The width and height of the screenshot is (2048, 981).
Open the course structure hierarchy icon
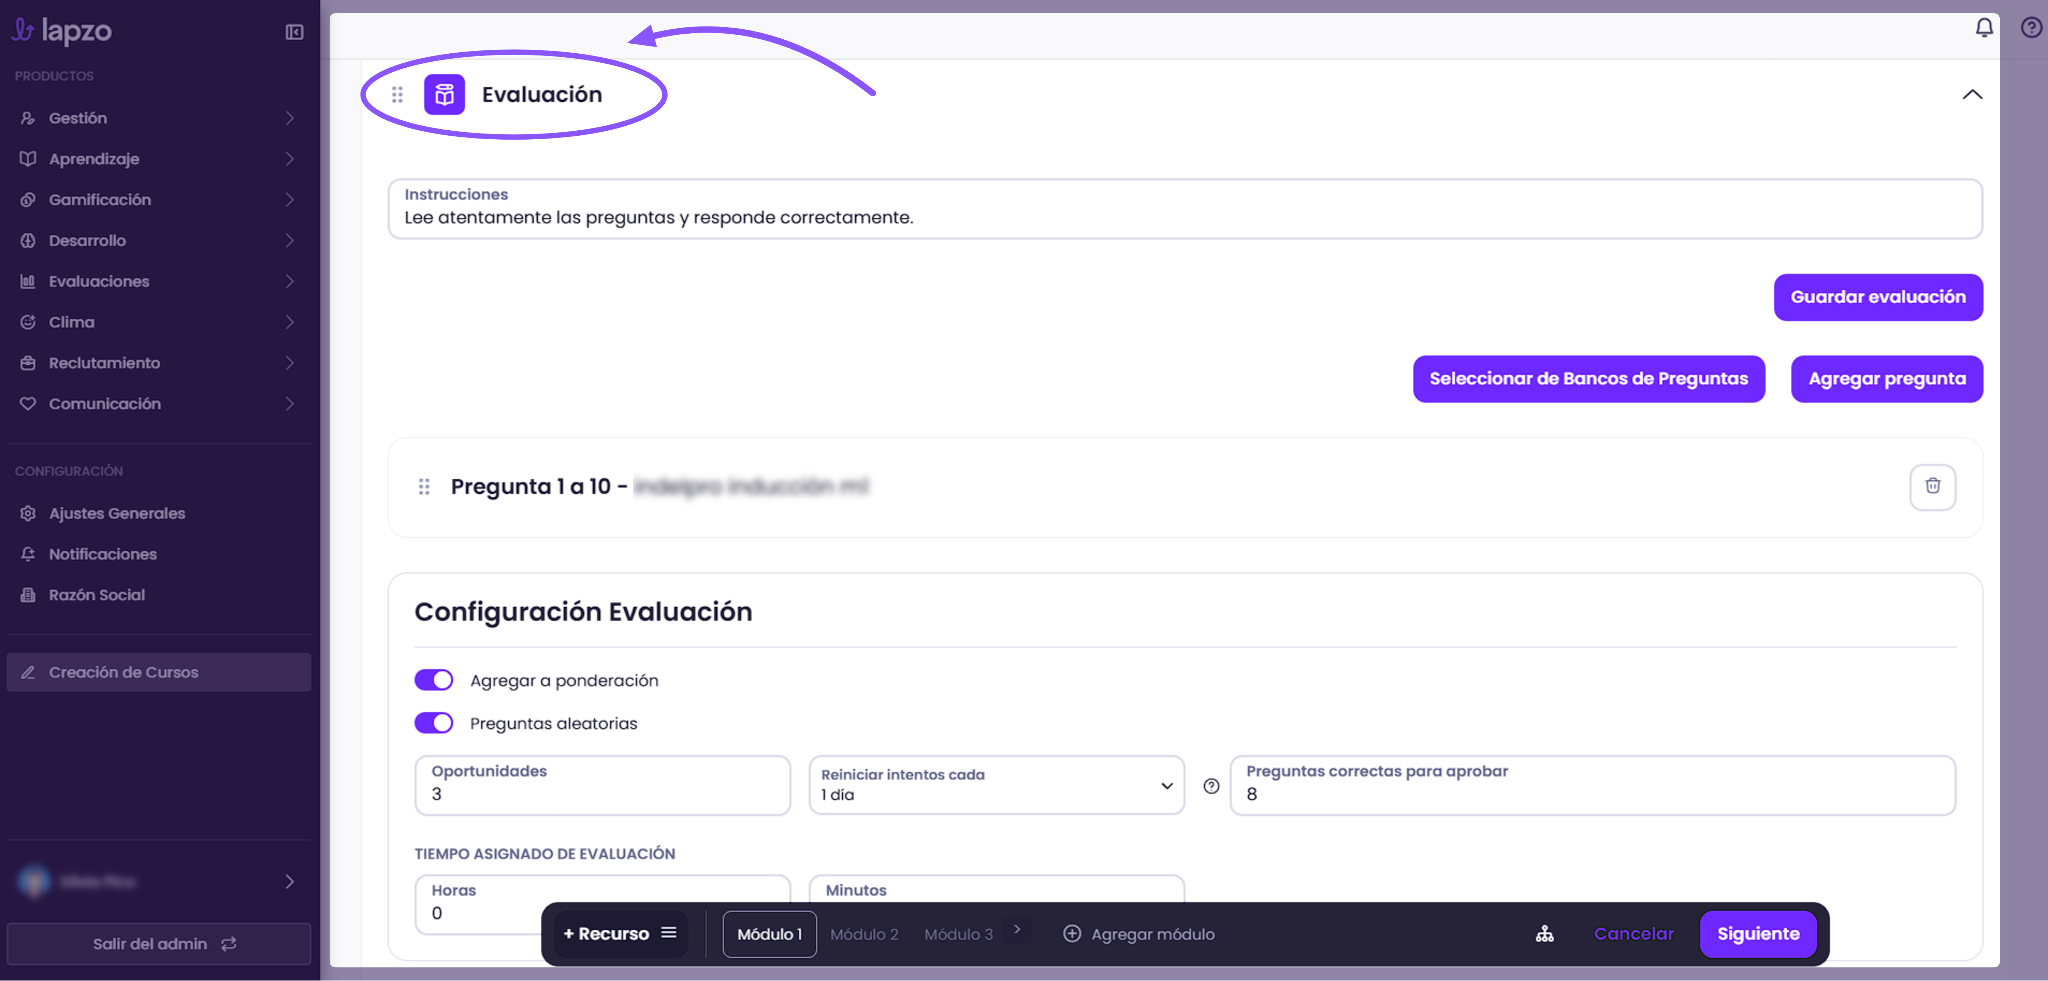pyautogui.click(x=1545, y=934)
